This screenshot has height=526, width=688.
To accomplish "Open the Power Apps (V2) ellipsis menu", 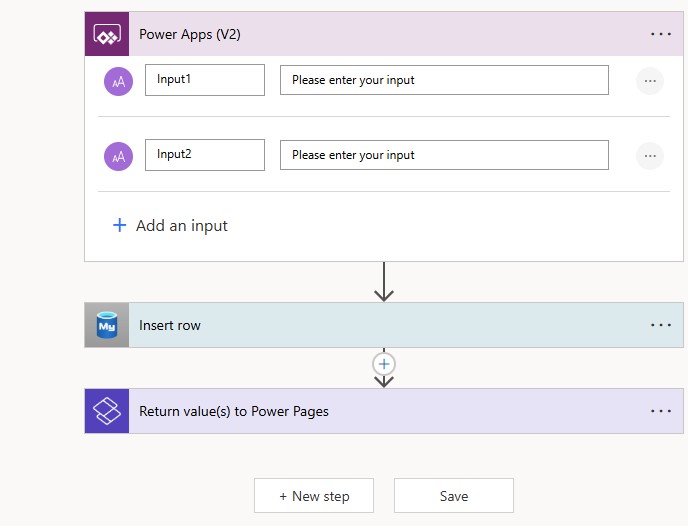I will [661, 34].
